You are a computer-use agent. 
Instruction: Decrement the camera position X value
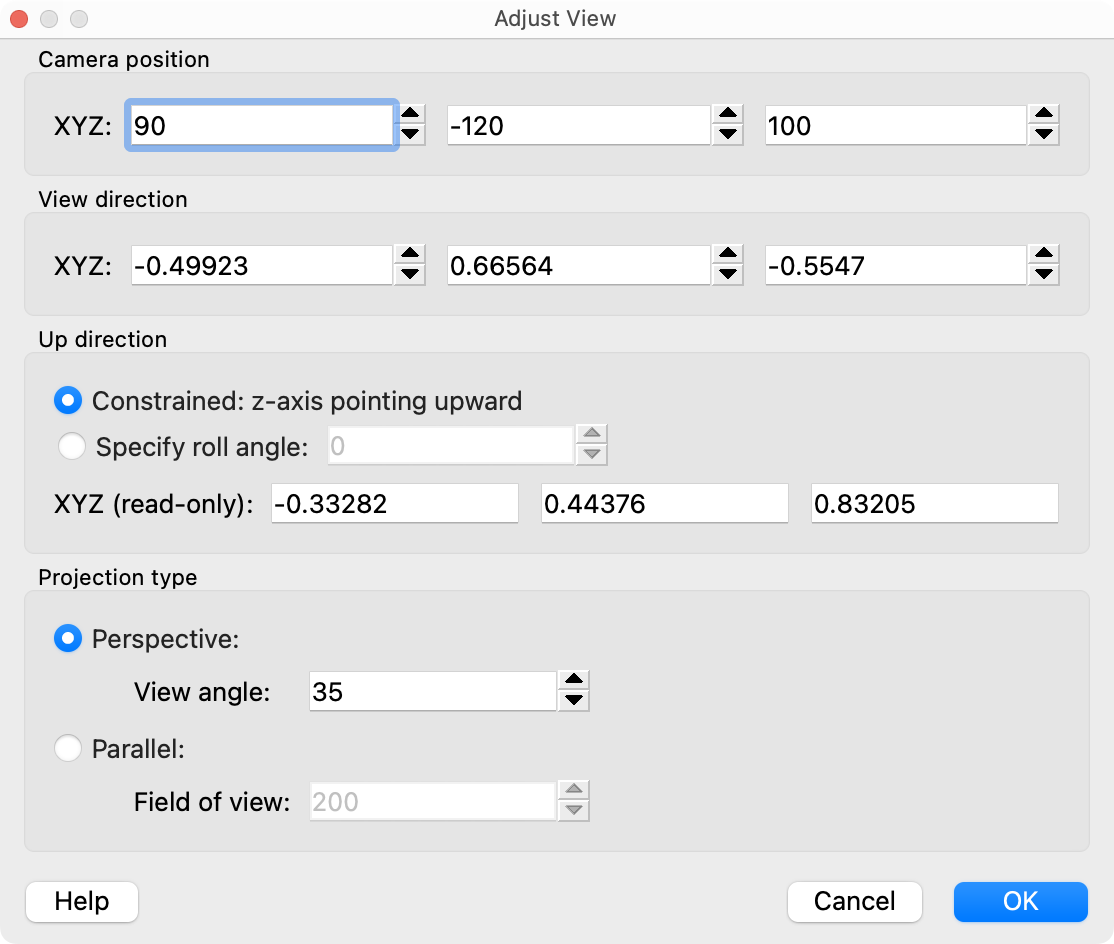tap(410, 134)
